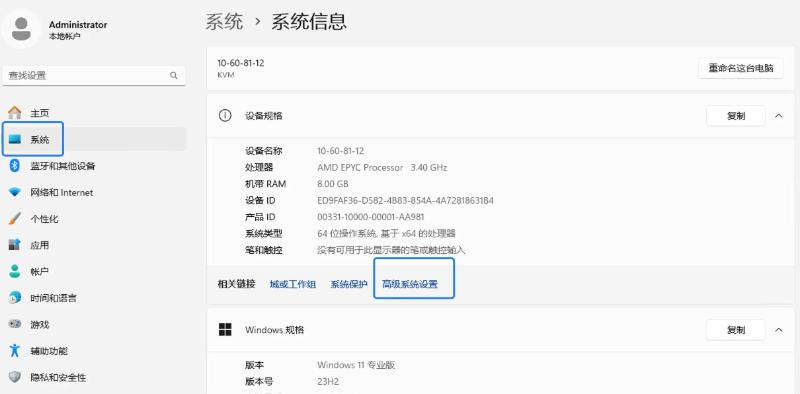Click the 隐私和安全性 shield icon
Image resolution: width=800 pixels, height=394 pixels.
point(15,377)
